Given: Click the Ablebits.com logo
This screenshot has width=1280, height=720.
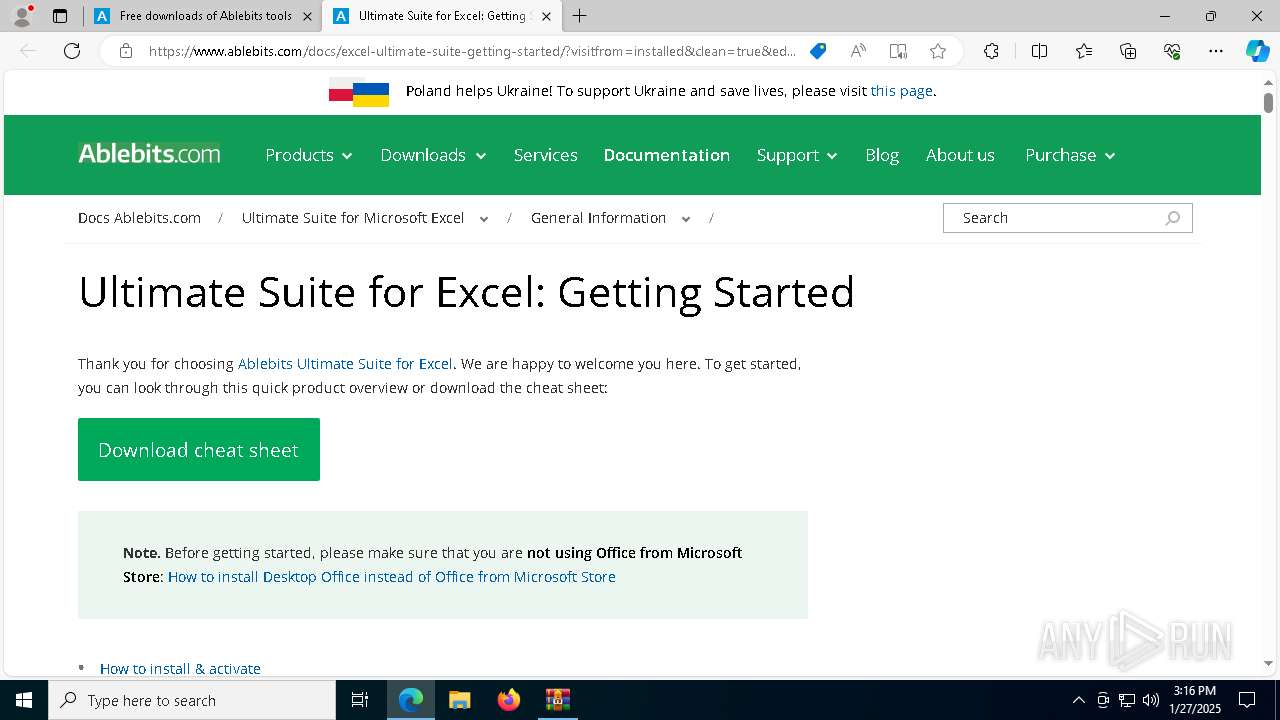Looking at the screenshot, I should point(149,153).
